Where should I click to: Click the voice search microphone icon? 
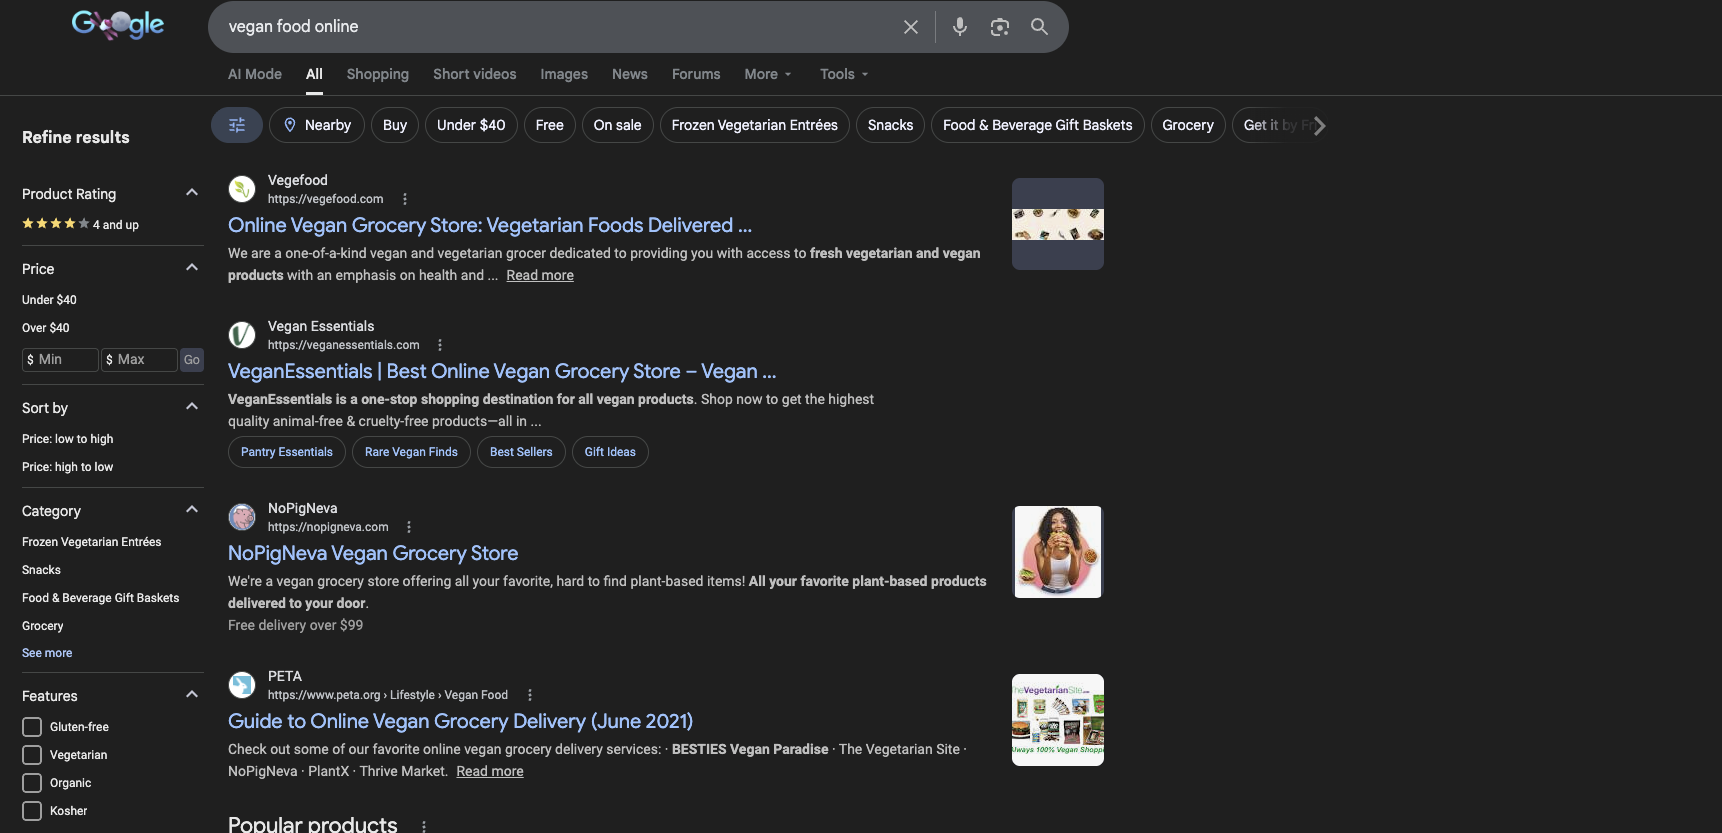[959, 27]
